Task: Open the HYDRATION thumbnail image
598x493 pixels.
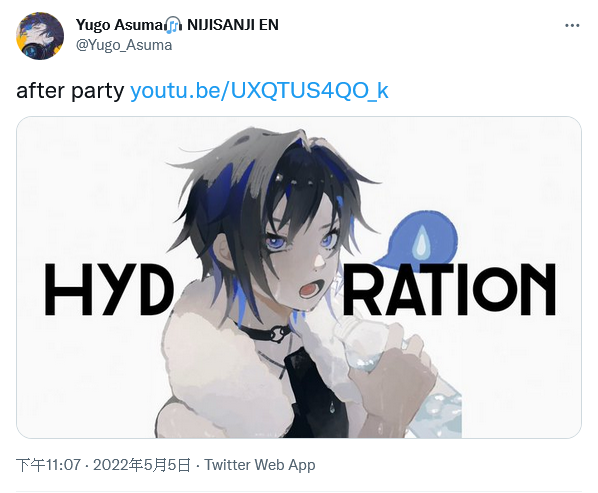Action: click(299, 277)
